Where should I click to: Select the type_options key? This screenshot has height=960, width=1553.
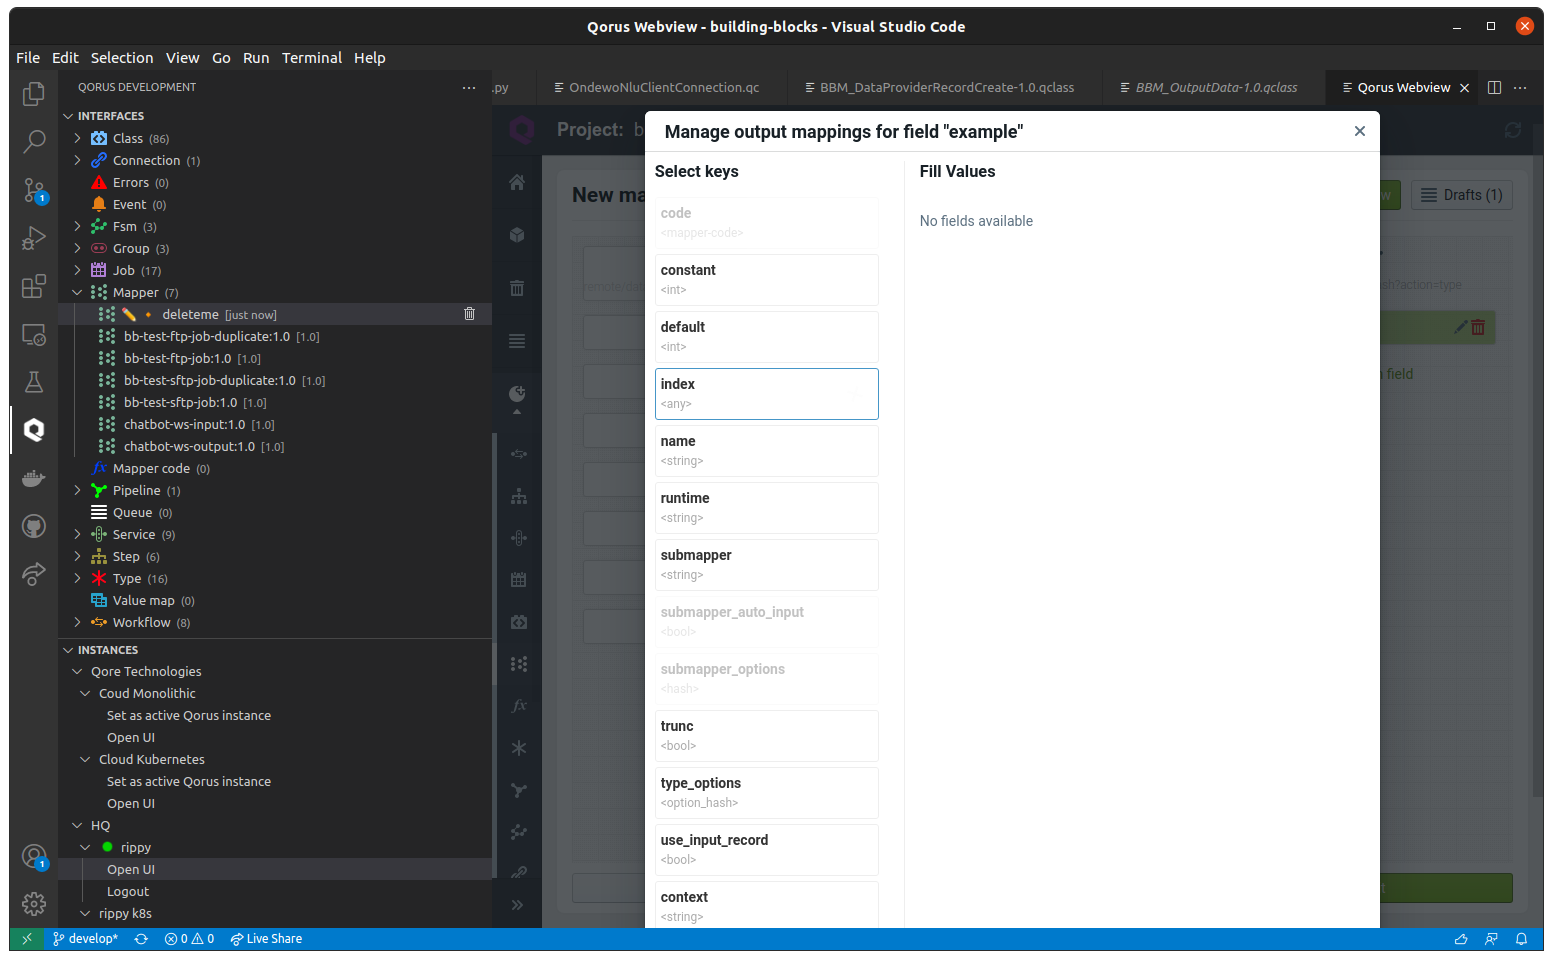[767, 792]
